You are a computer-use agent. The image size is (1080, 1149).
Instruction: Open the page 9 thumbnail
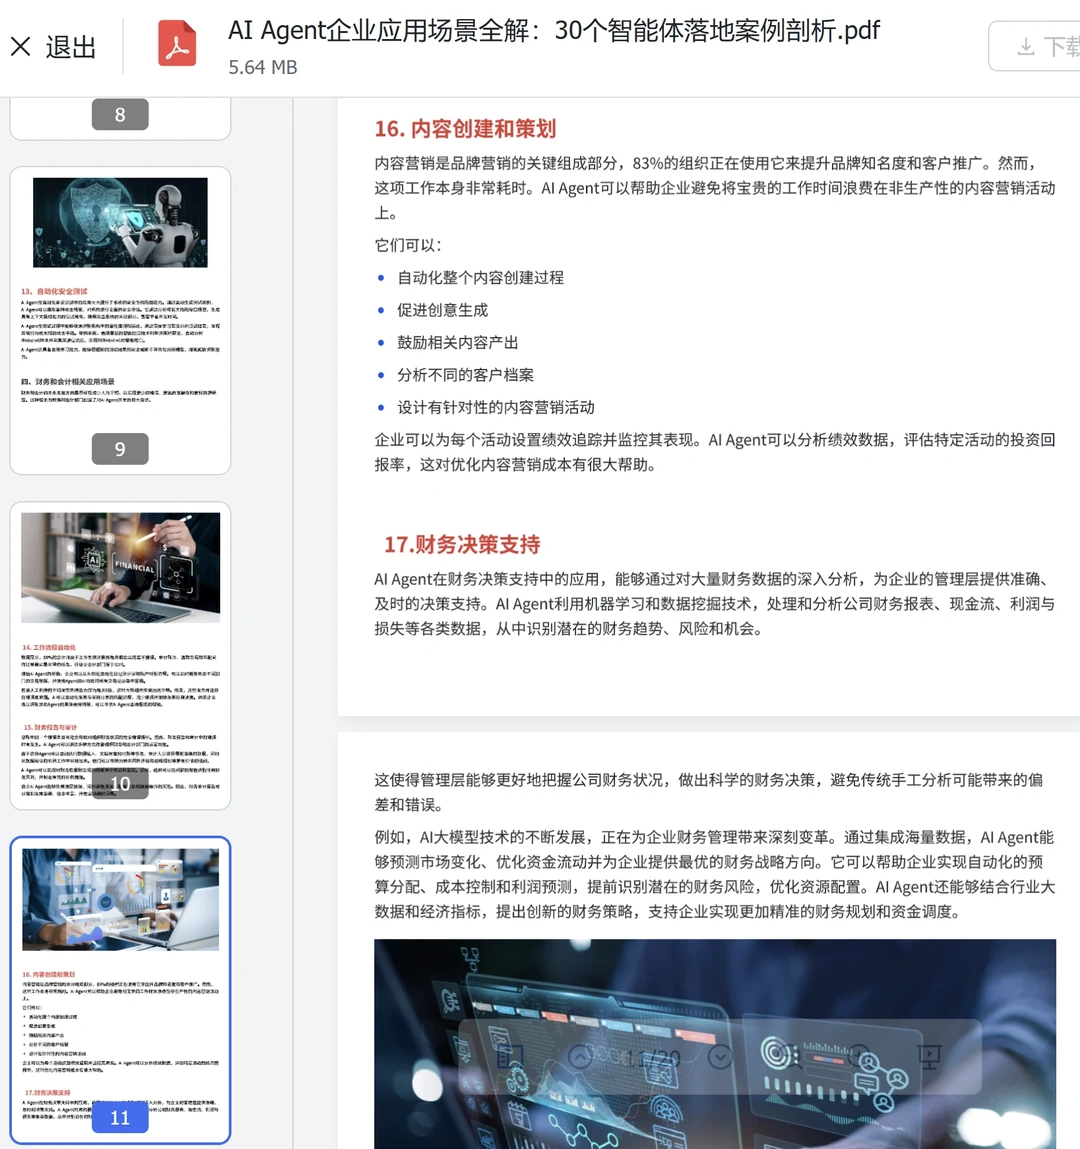click(x=120, y=320)
